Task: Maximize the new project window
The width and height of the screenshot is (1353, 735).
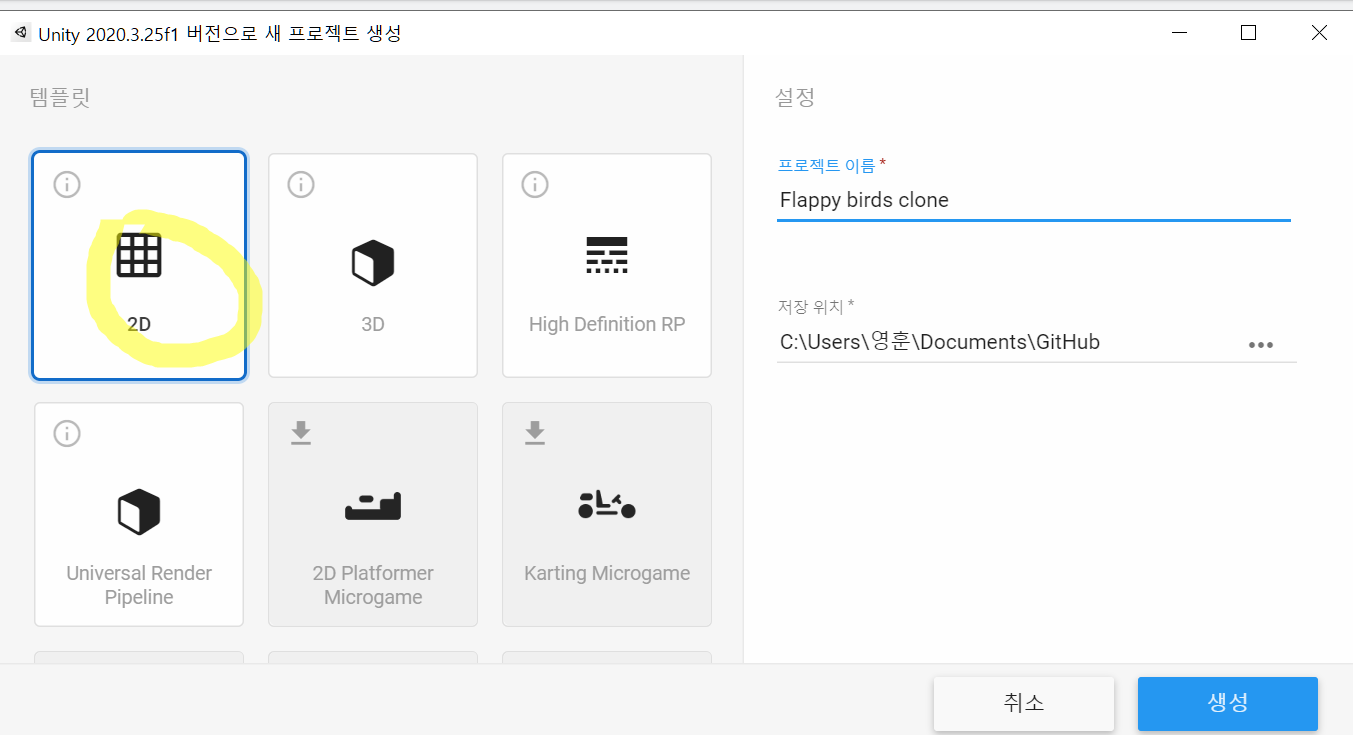Action: tap(1248, 33)
